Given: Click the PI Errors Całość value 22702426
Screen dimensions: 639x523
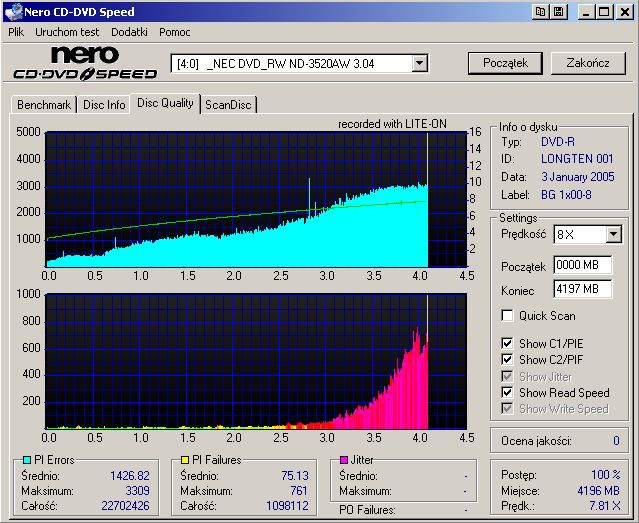Looking at the screenshot, I should tap(126, 506).
